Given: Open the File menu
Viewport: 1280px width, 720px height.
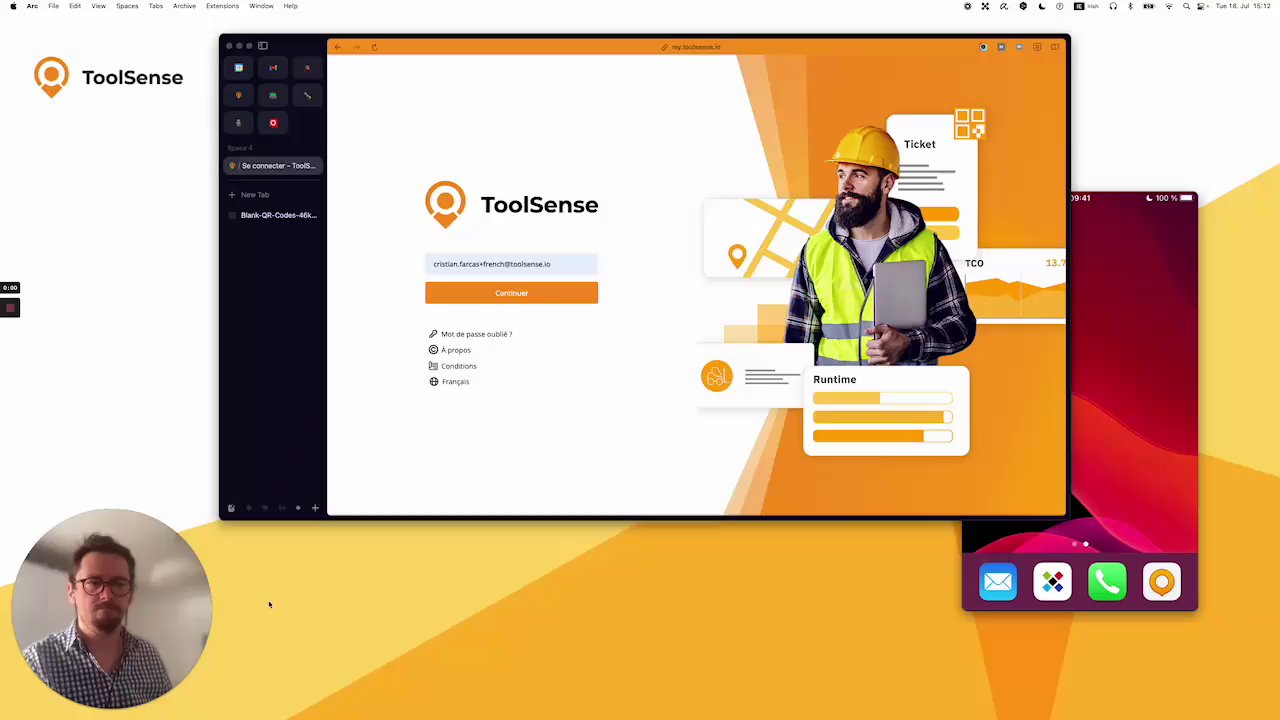Looking at the screenshot, I should [x=53, y=6].
